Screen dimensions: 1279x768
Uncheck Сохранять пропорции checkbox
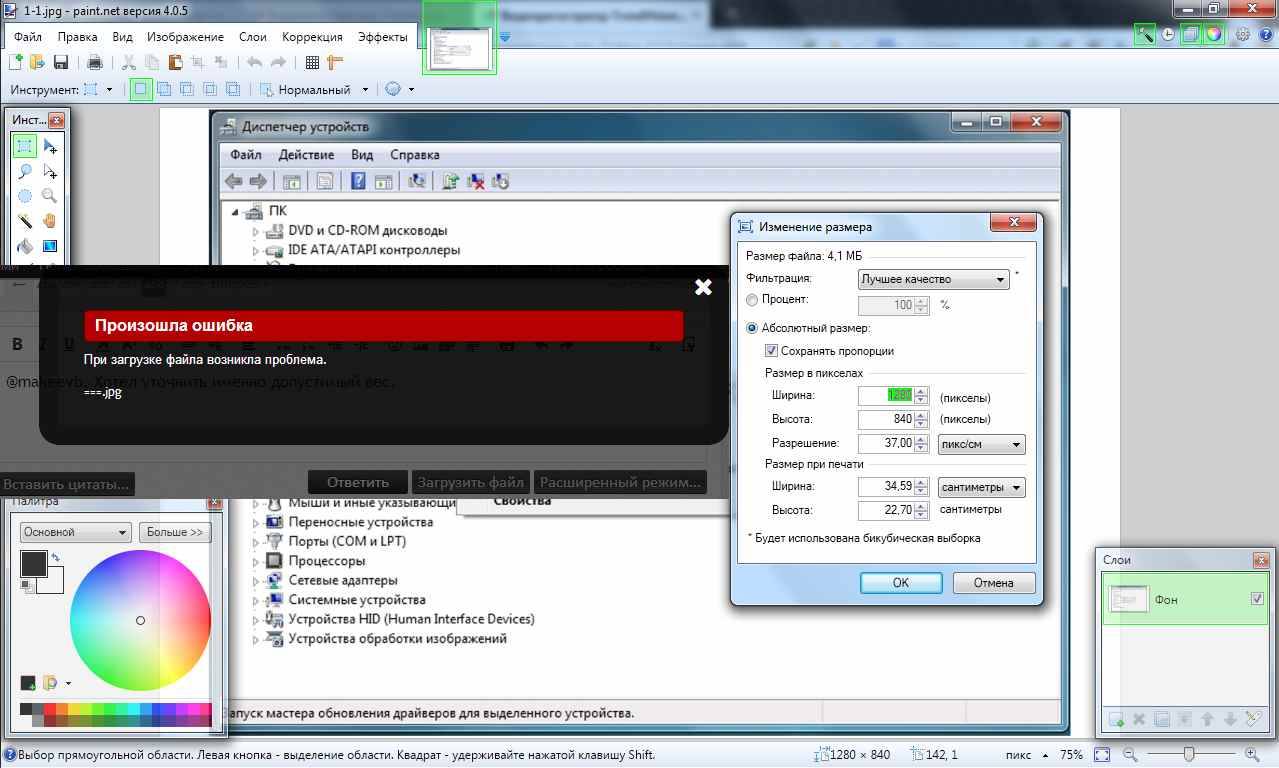click(771, 351)
